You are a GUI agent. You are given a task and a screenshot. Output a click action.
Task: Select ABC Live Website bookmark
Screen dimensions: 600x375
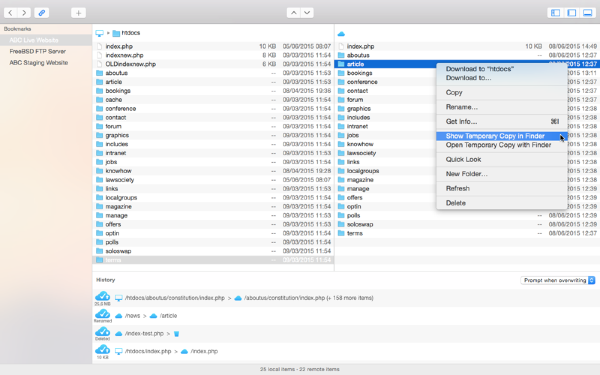[46, 40]
